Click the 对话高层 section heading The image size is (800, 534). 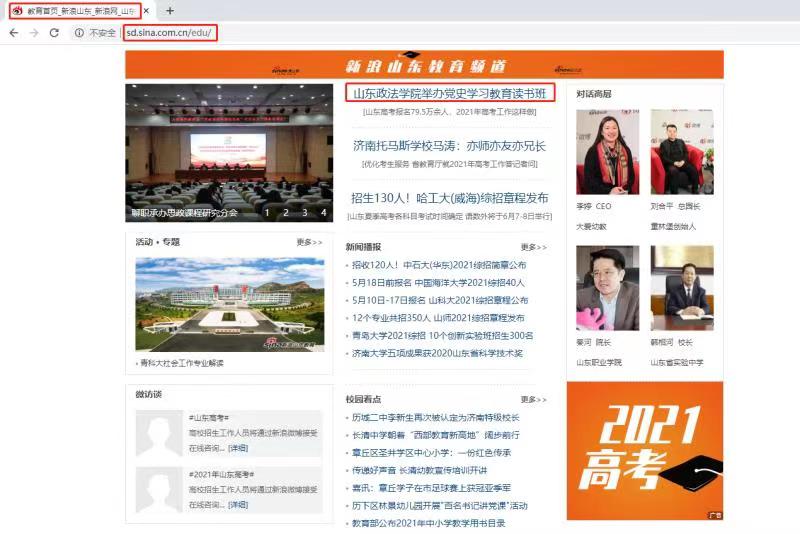[593, 94]
